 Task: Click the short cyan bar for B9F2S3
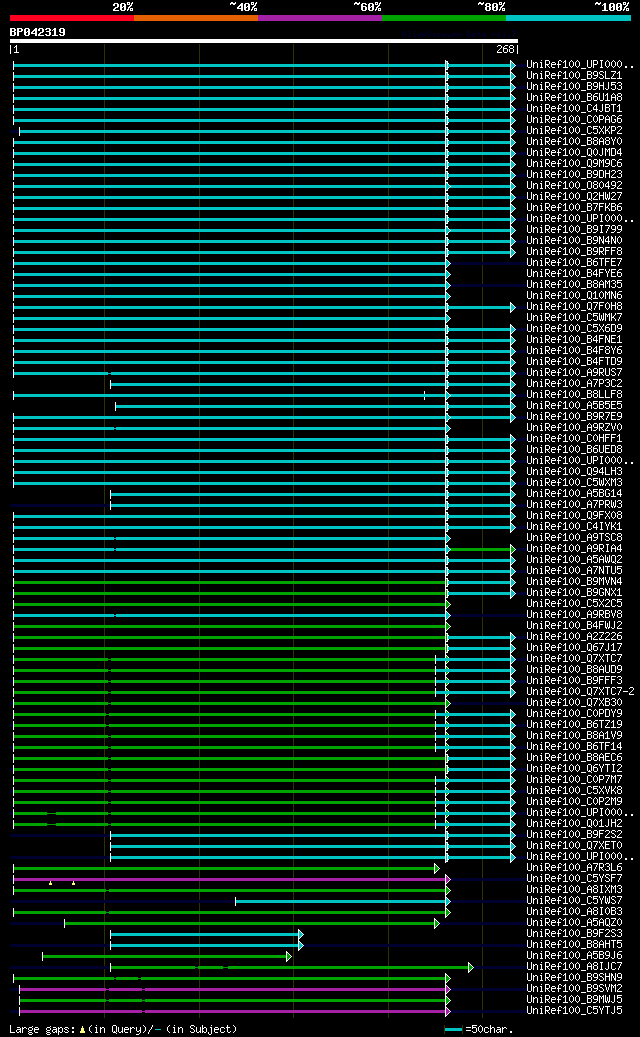[x=206, y=934]
